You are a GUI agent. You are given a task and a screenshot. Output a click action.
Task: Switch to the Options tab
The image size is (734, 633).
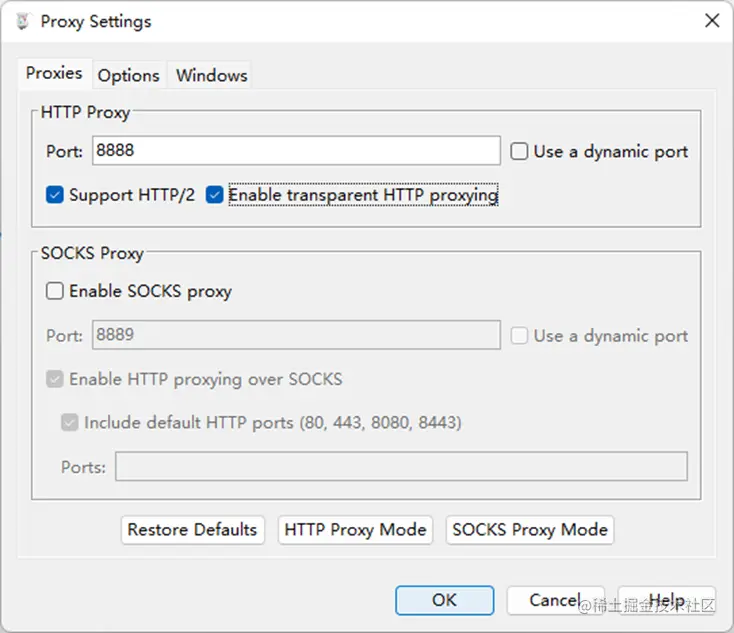click(129, 75)
